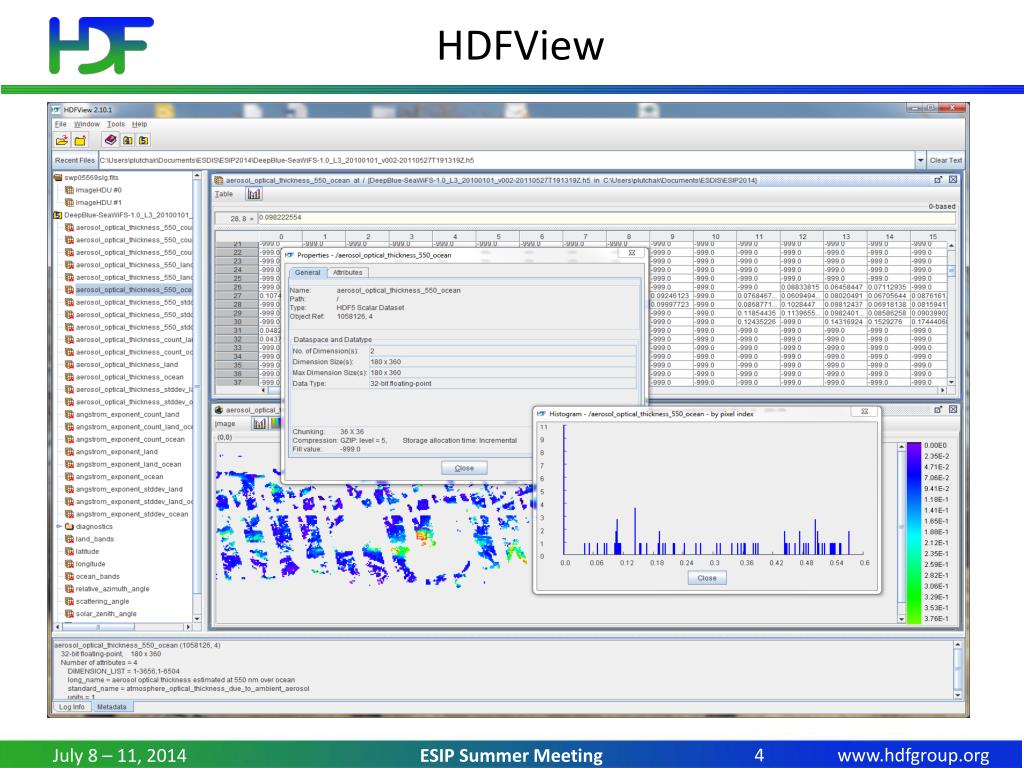Click the HDF4 library version icon

(x=127, y=140)
